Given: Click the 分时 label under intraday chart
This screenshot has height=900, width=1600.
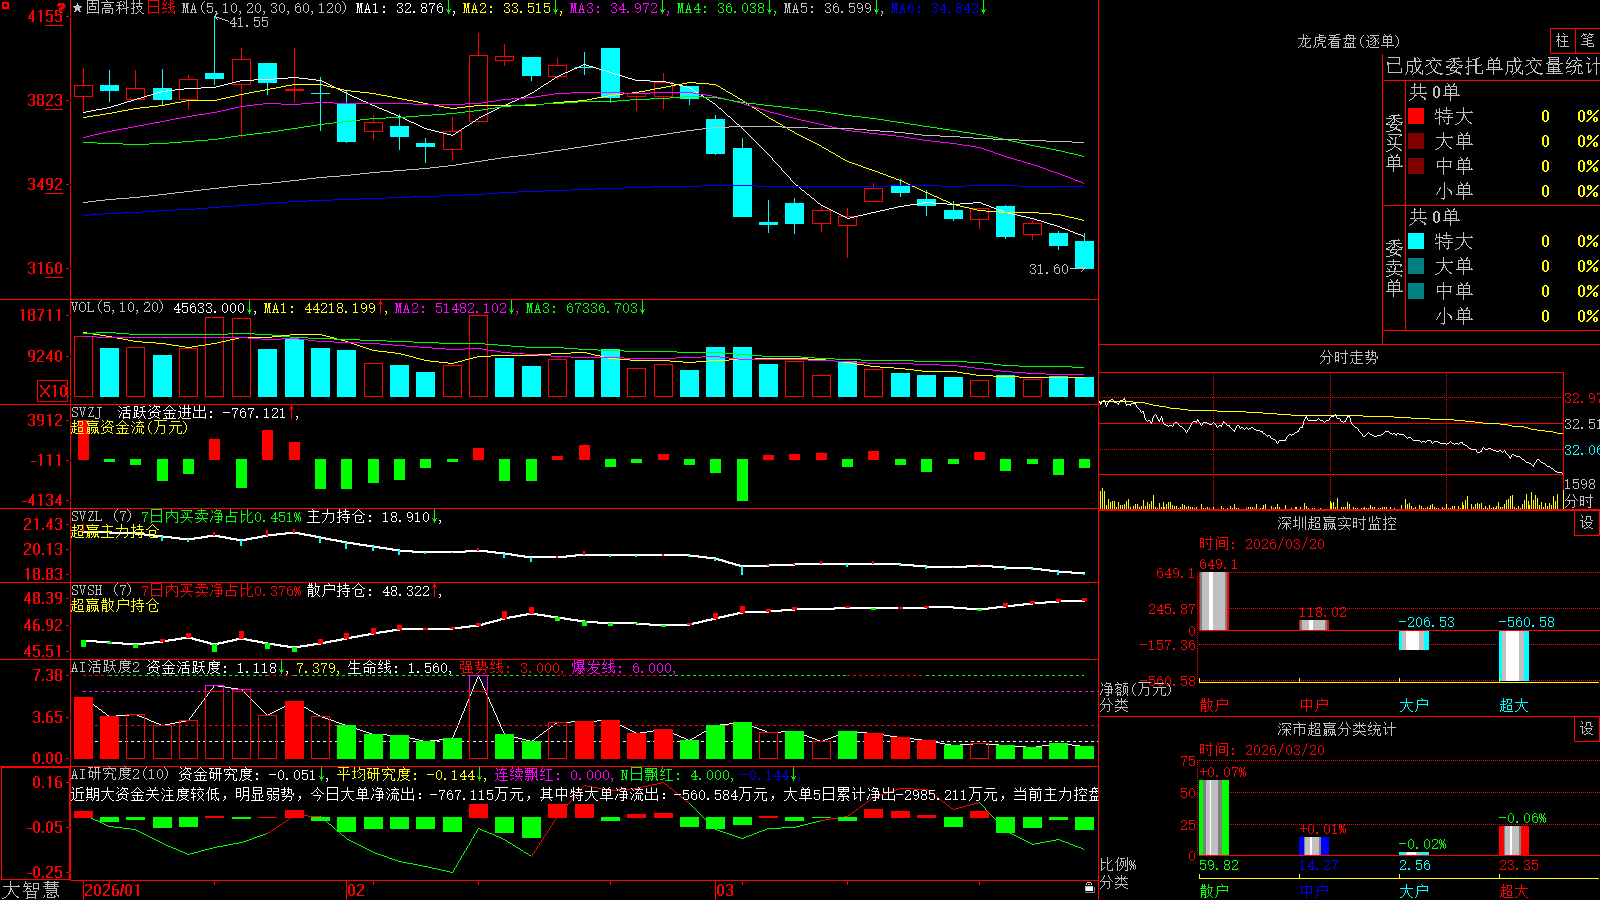Looking at the screenshot, I should [x=1579, y=501].
